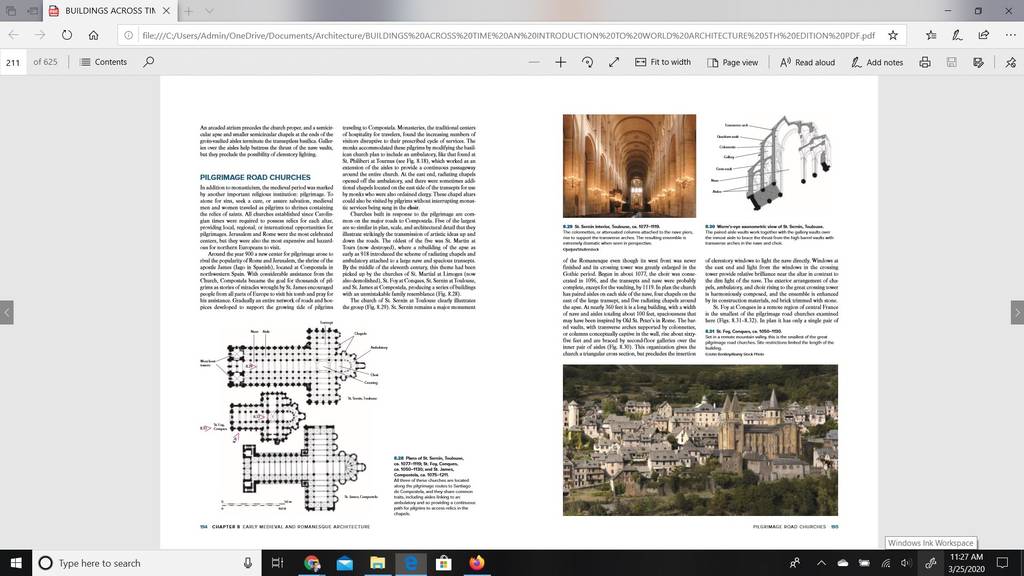Go to next page arrow
Image resolution: width=1024 pixels, height=576 pixels.
(x=1017, y=312)
